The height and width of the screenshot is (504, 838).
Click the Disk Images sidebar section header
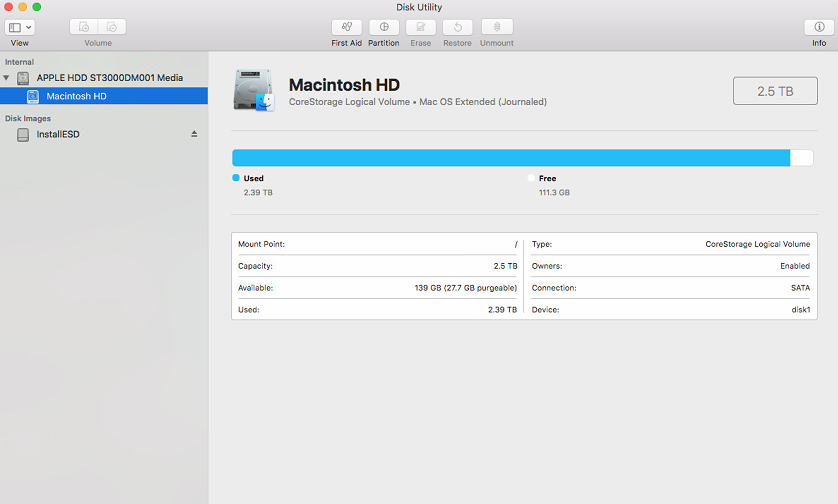pyautogui.click(x=28, y=119)
